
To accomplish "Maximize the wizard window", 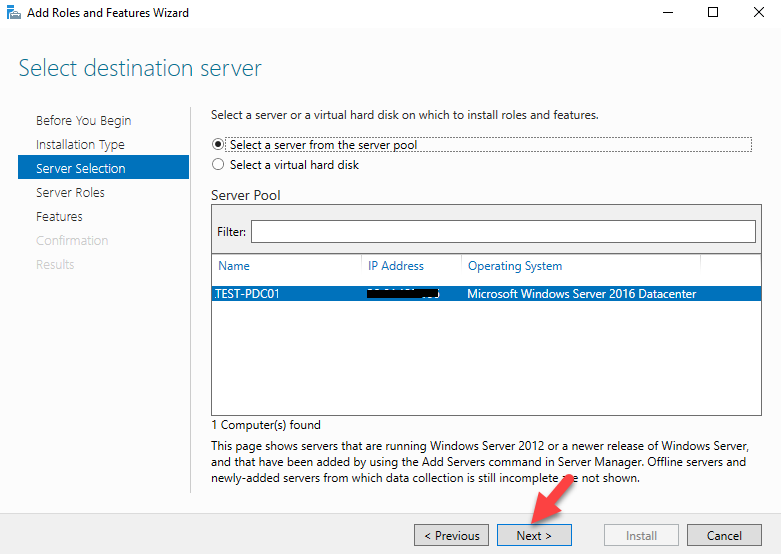I will tap(713, 12).
